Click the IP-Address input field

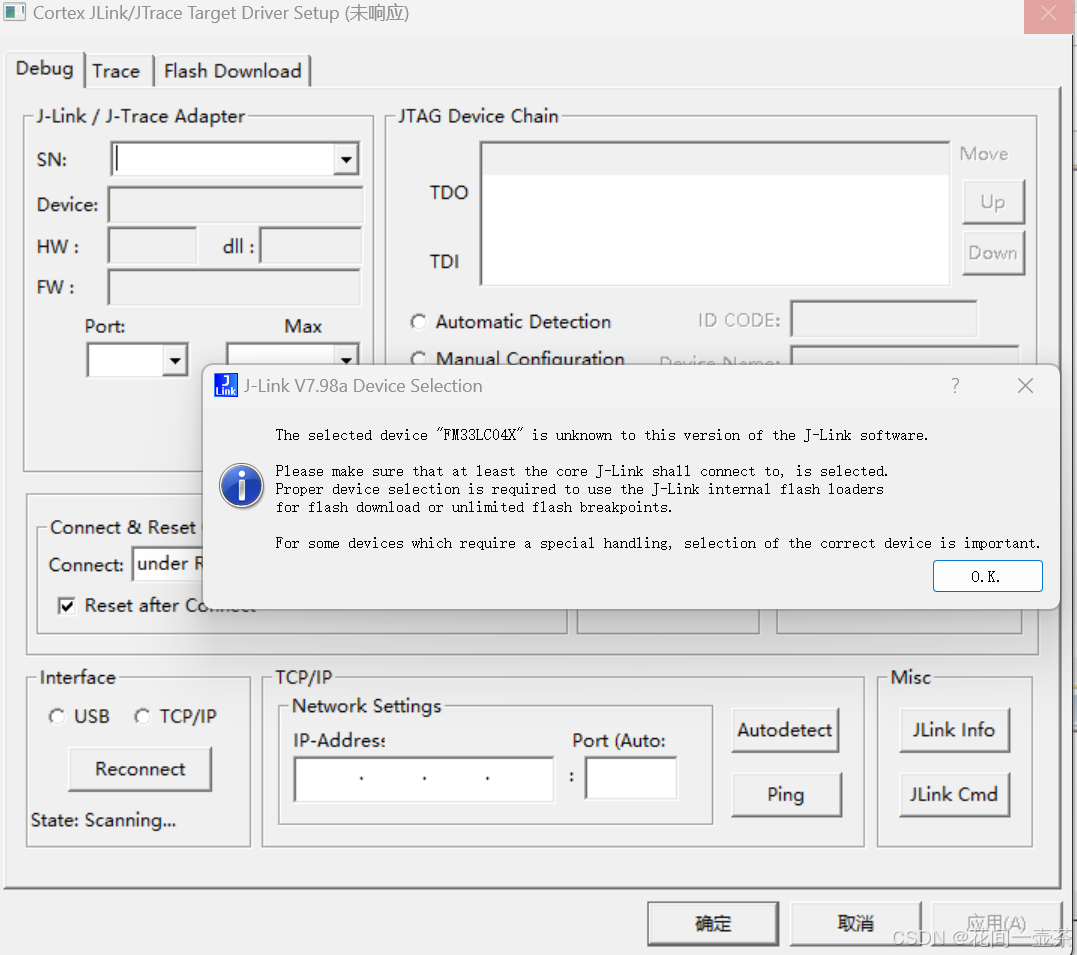424,779
